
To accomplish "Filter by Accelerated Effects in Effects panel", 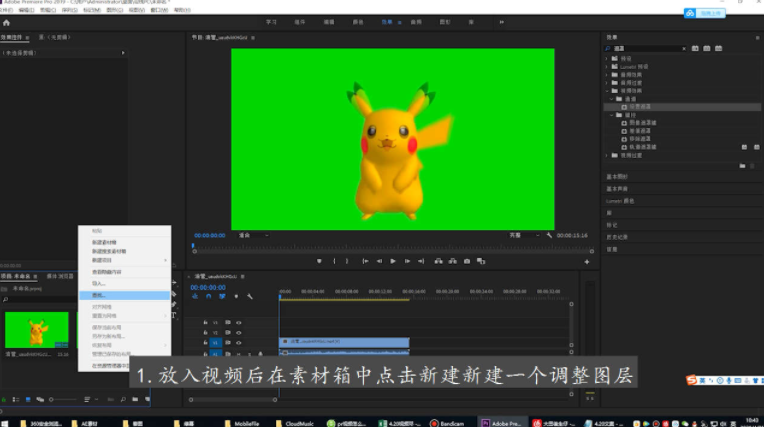I will pyautogui.click(x=695, y=48).
